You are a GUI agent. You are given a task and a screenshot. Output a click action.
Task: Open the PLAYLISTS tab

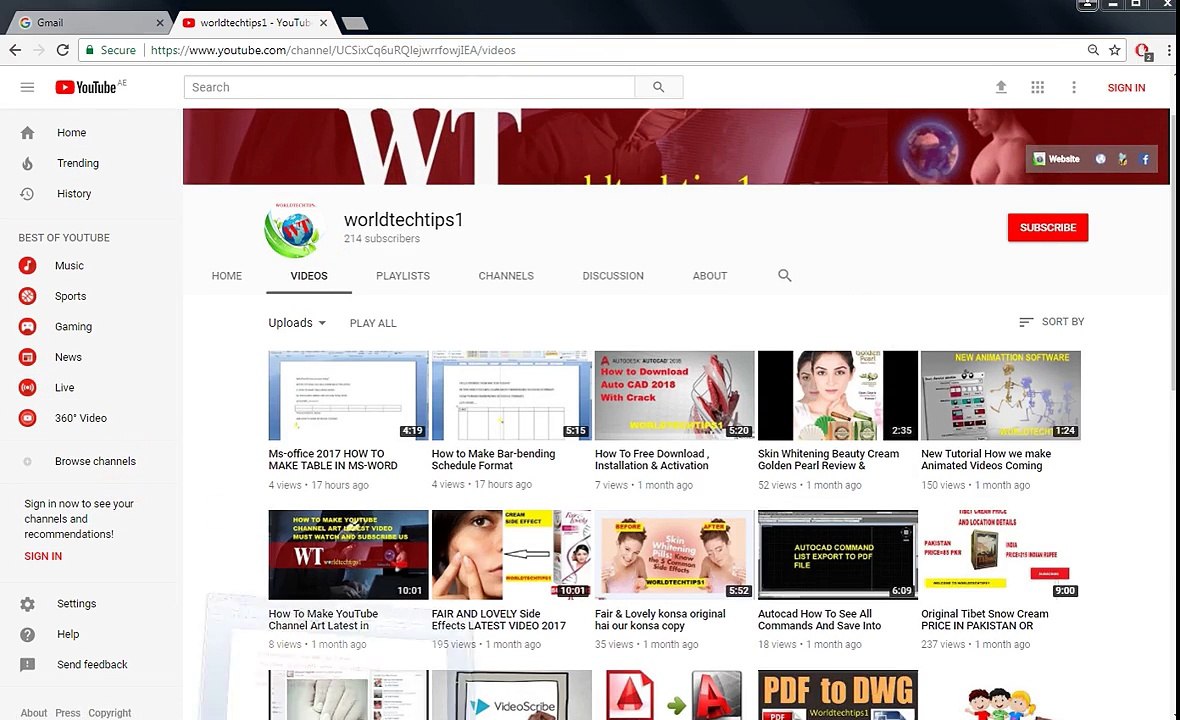pos(403,276)
